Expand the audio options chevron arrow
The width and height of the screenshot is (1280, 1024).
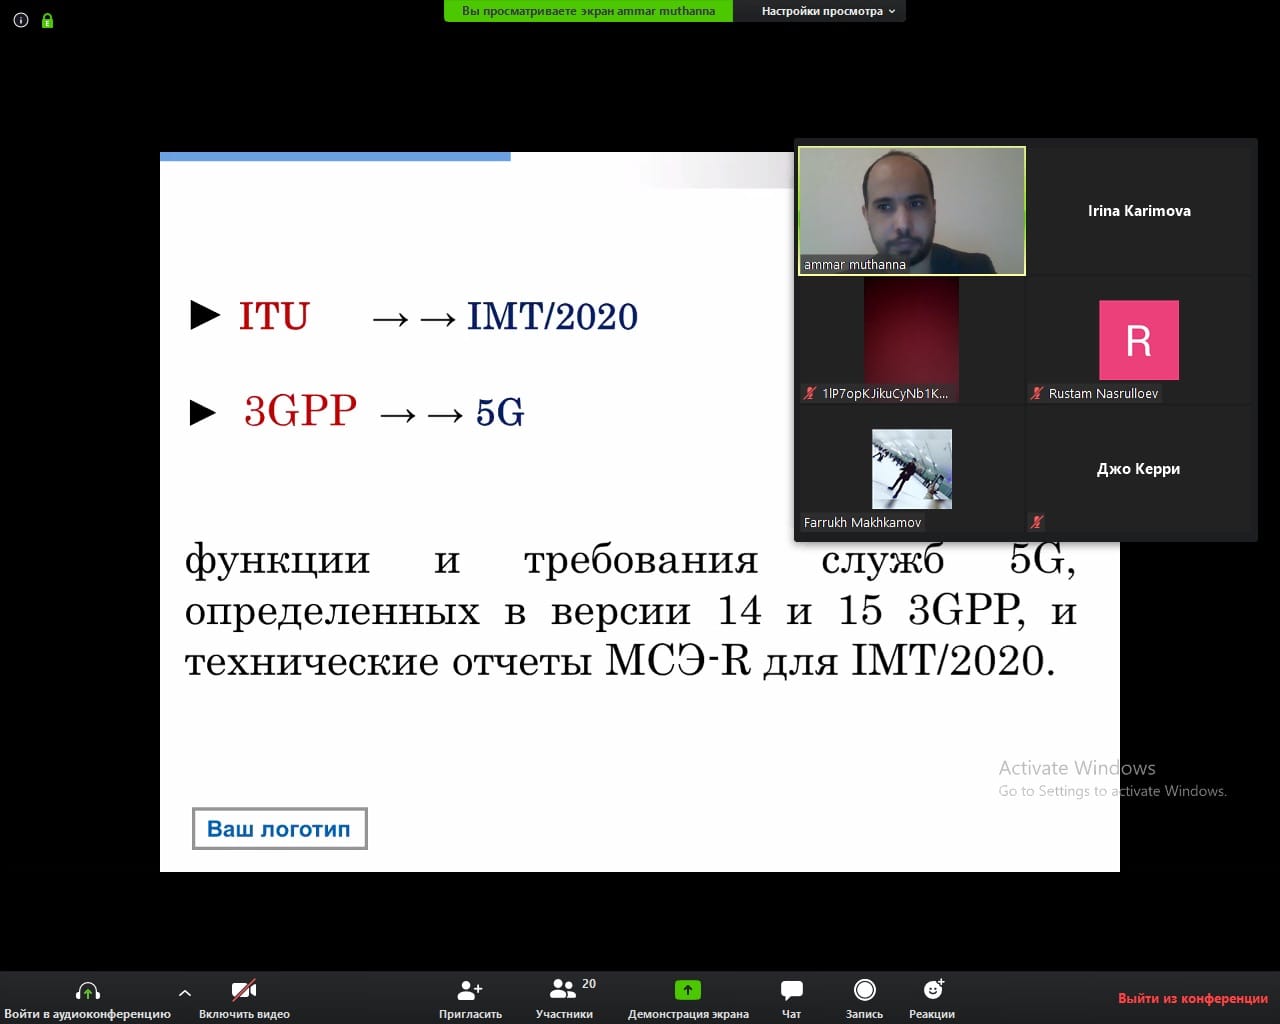click(184, 993)
